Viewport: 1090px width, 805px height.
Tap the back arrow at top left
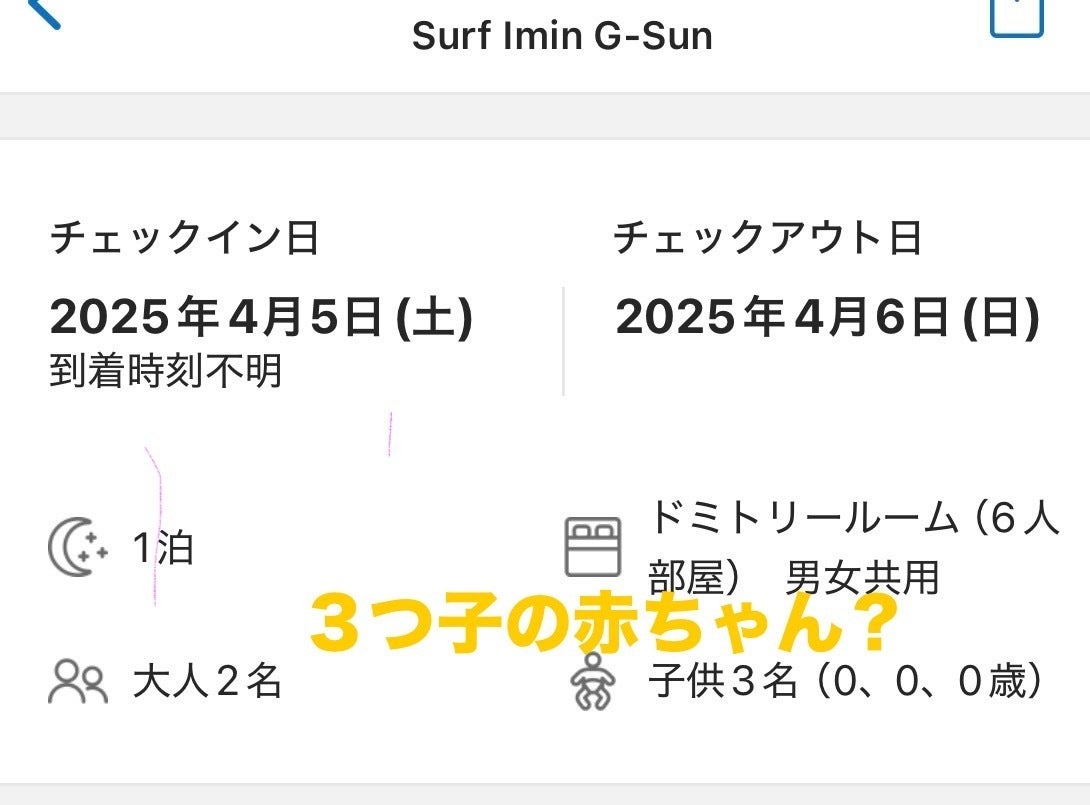coord(43,13)
